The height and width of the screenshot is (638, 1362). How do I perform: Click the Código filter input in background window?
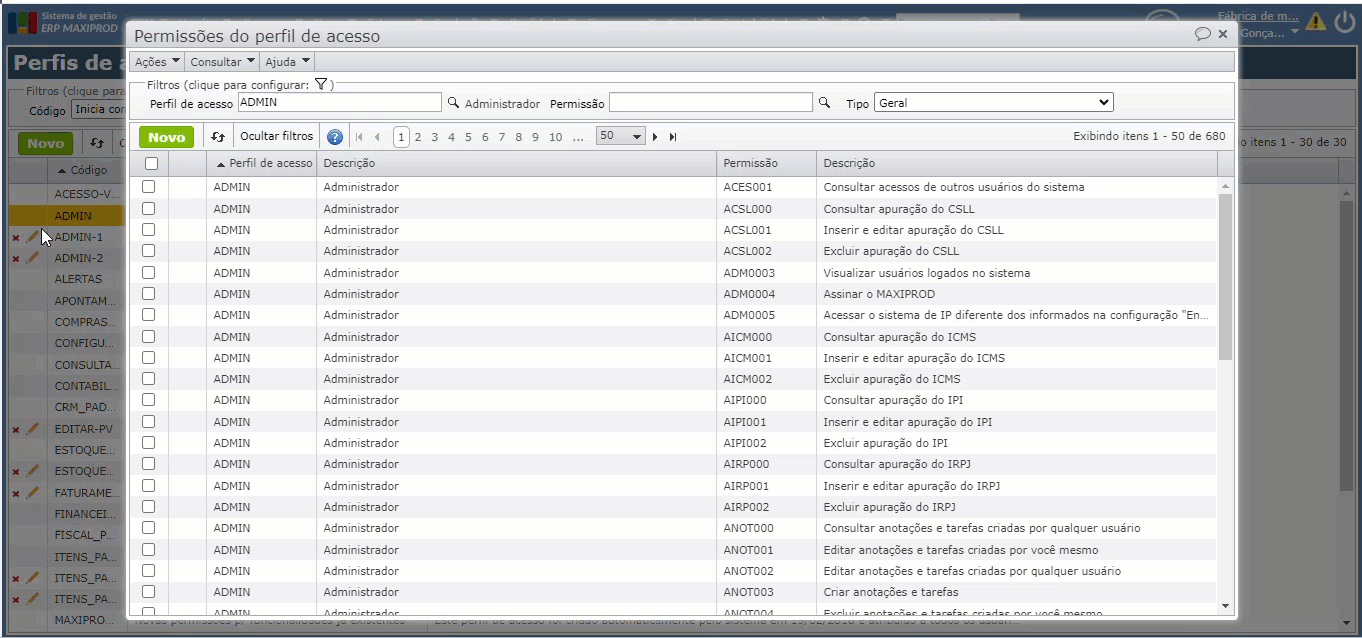pos(98,109)
